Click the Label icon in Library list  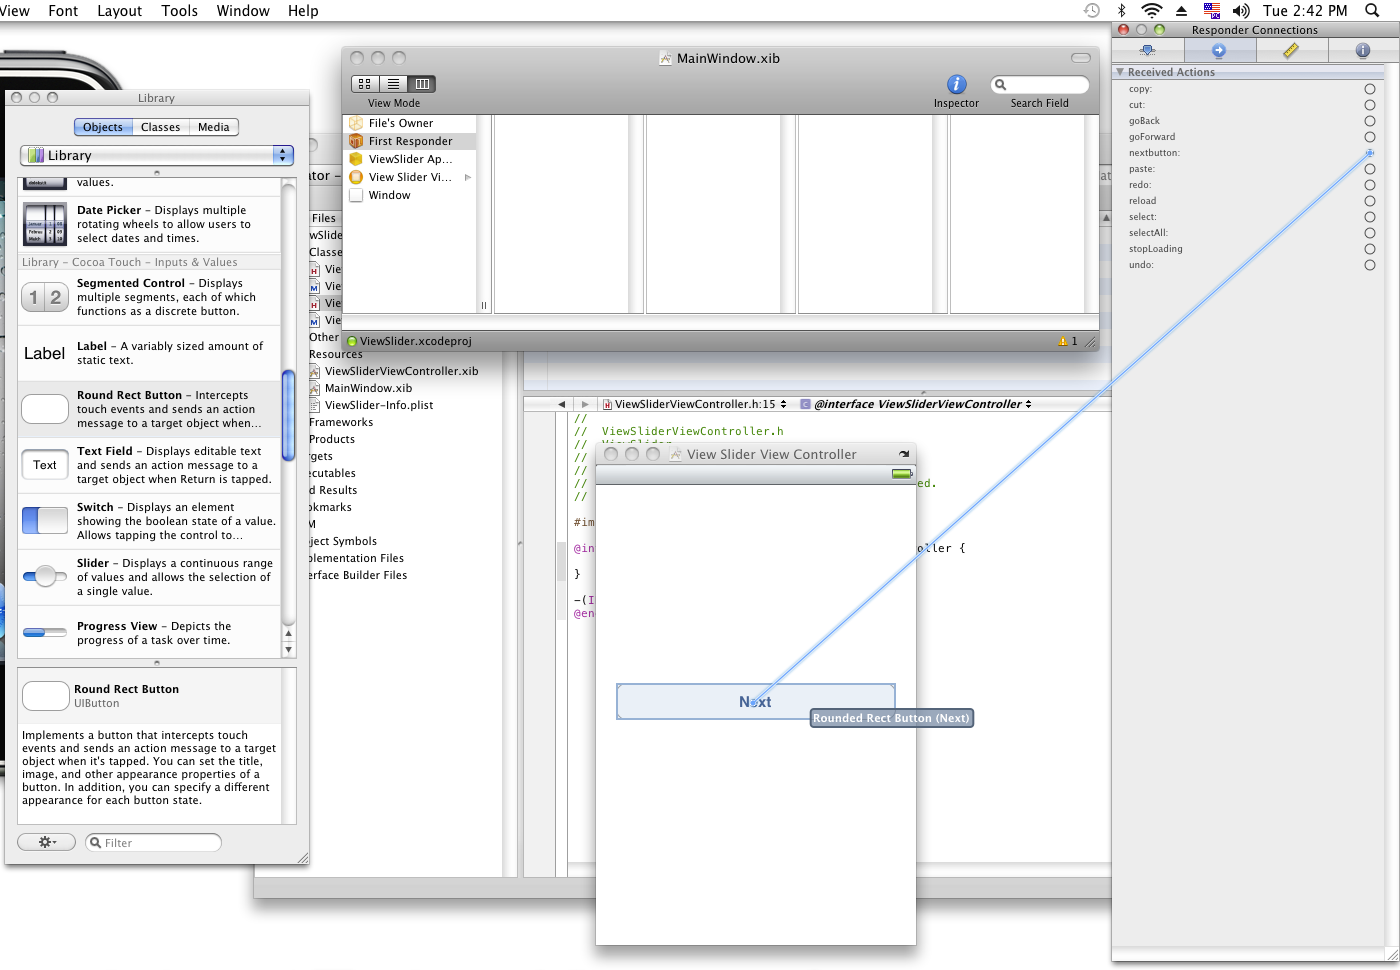tap(45, 353)
